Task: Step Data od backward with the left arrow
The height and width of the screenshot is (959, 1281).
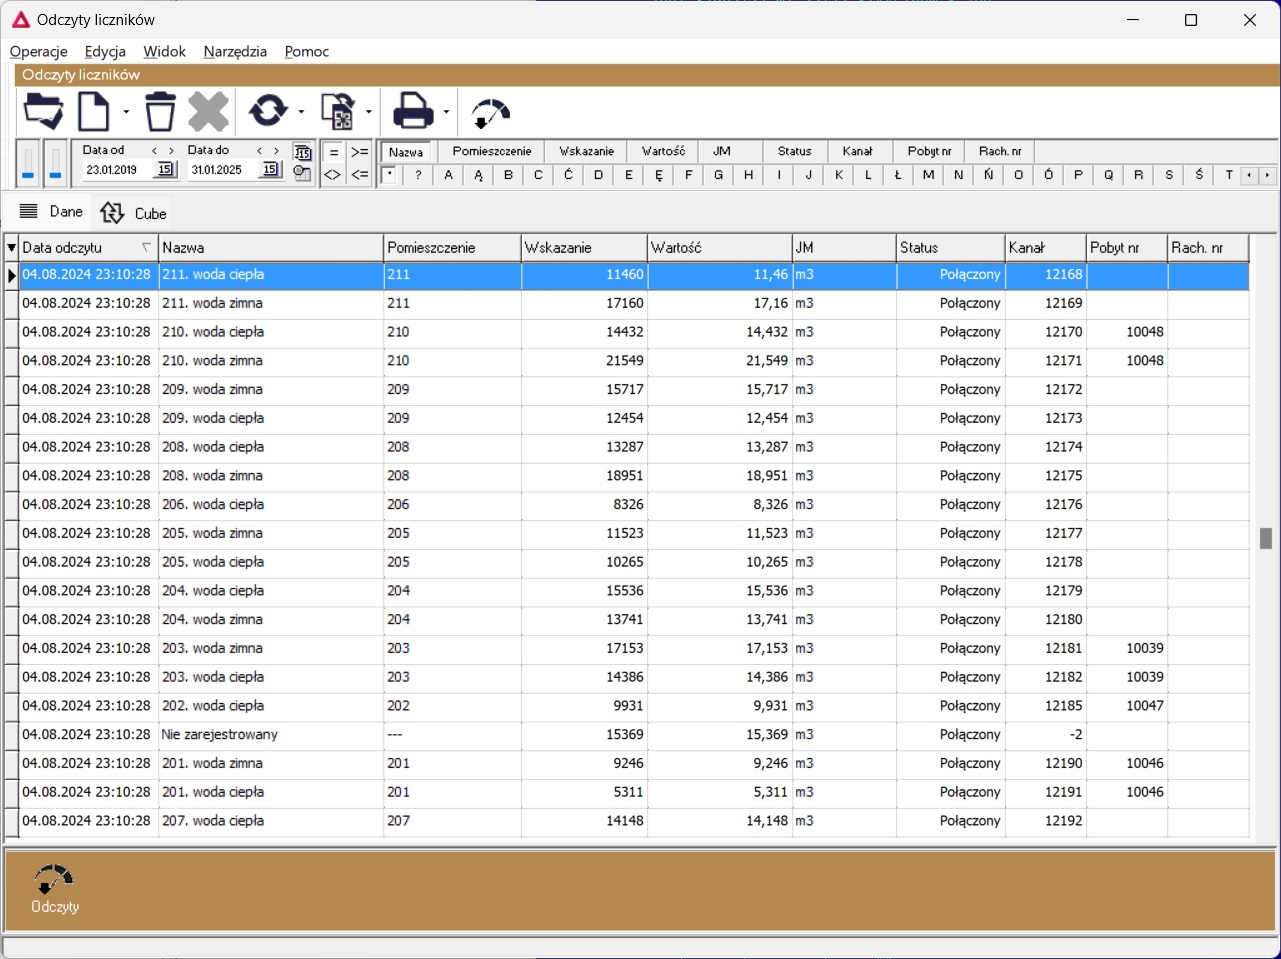Action: pos(154,151)
